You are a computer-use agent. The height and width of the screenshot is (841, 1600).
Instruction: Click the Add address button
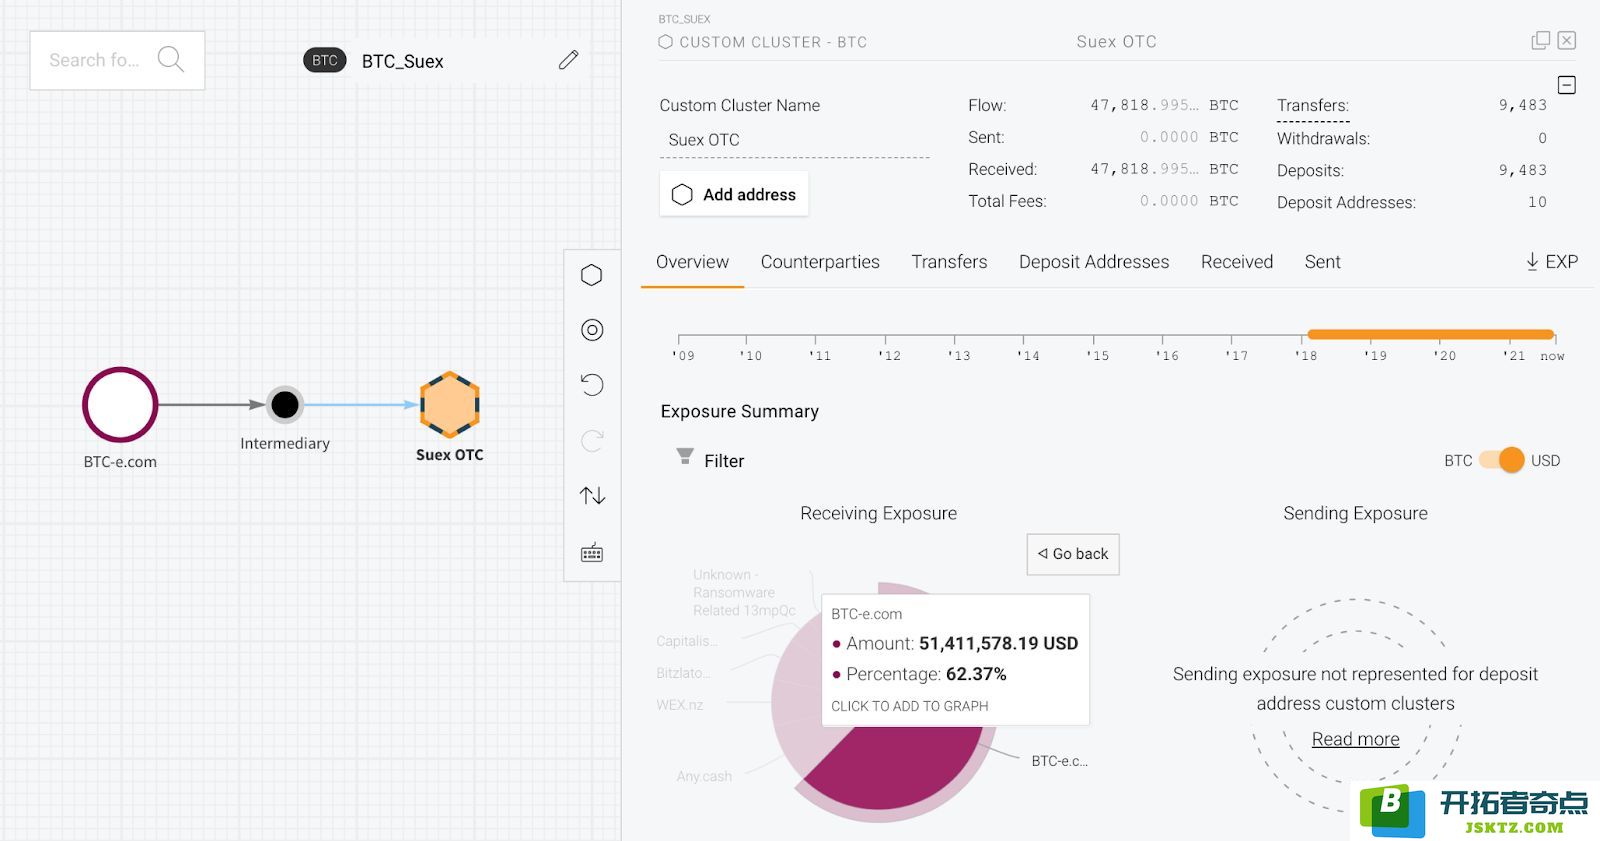pyautogui.click(x=734, y=194)
